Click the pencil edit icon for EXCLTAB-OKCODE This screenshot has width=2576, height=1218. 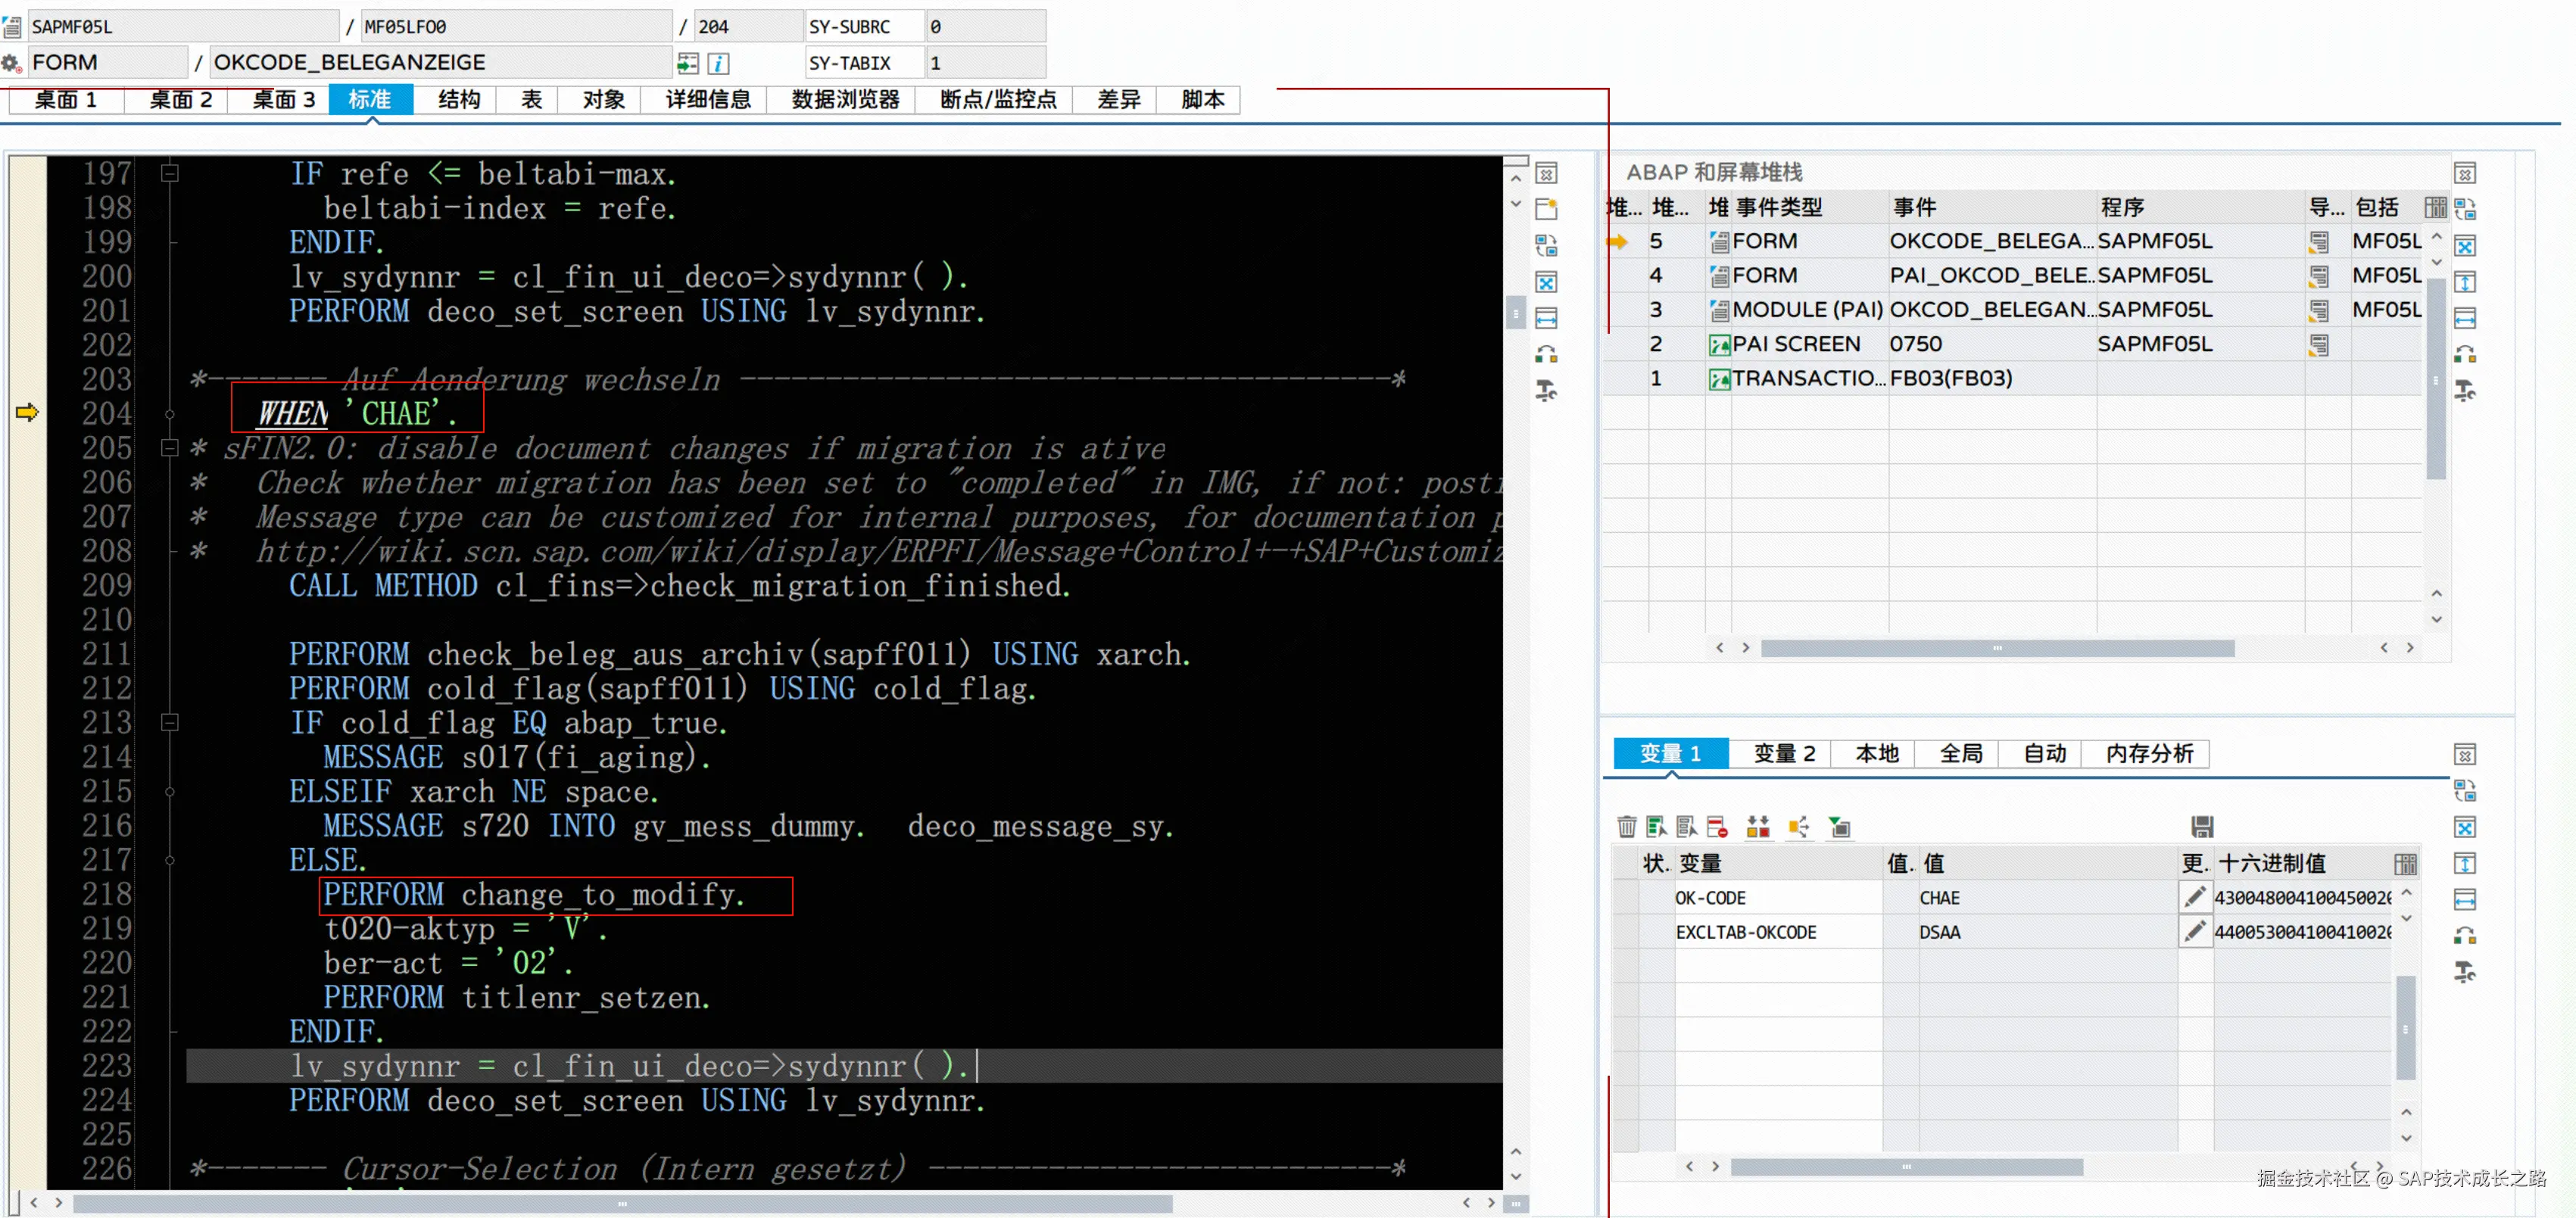click(2194, 931)
